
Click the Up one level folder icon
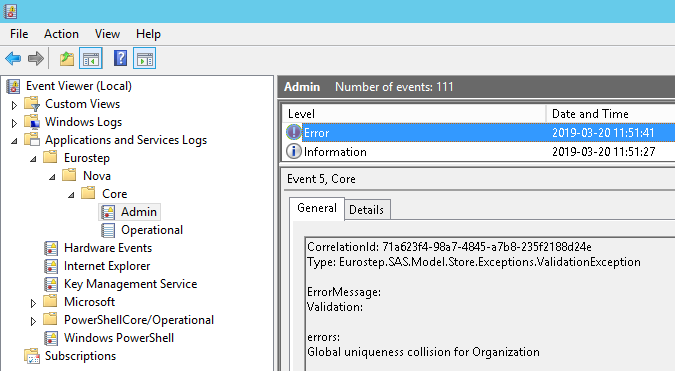[67, 58]
